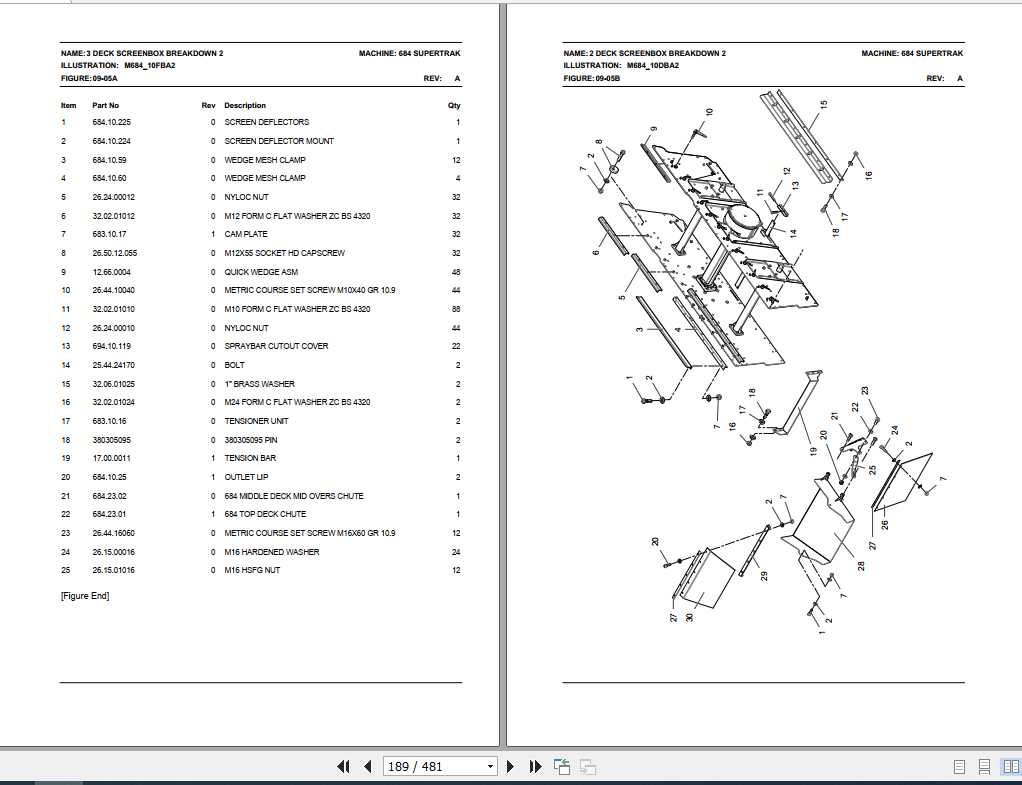Go to the first page of the document
1022x785 pixels.
pyautogui.click(x=345, y=766)
